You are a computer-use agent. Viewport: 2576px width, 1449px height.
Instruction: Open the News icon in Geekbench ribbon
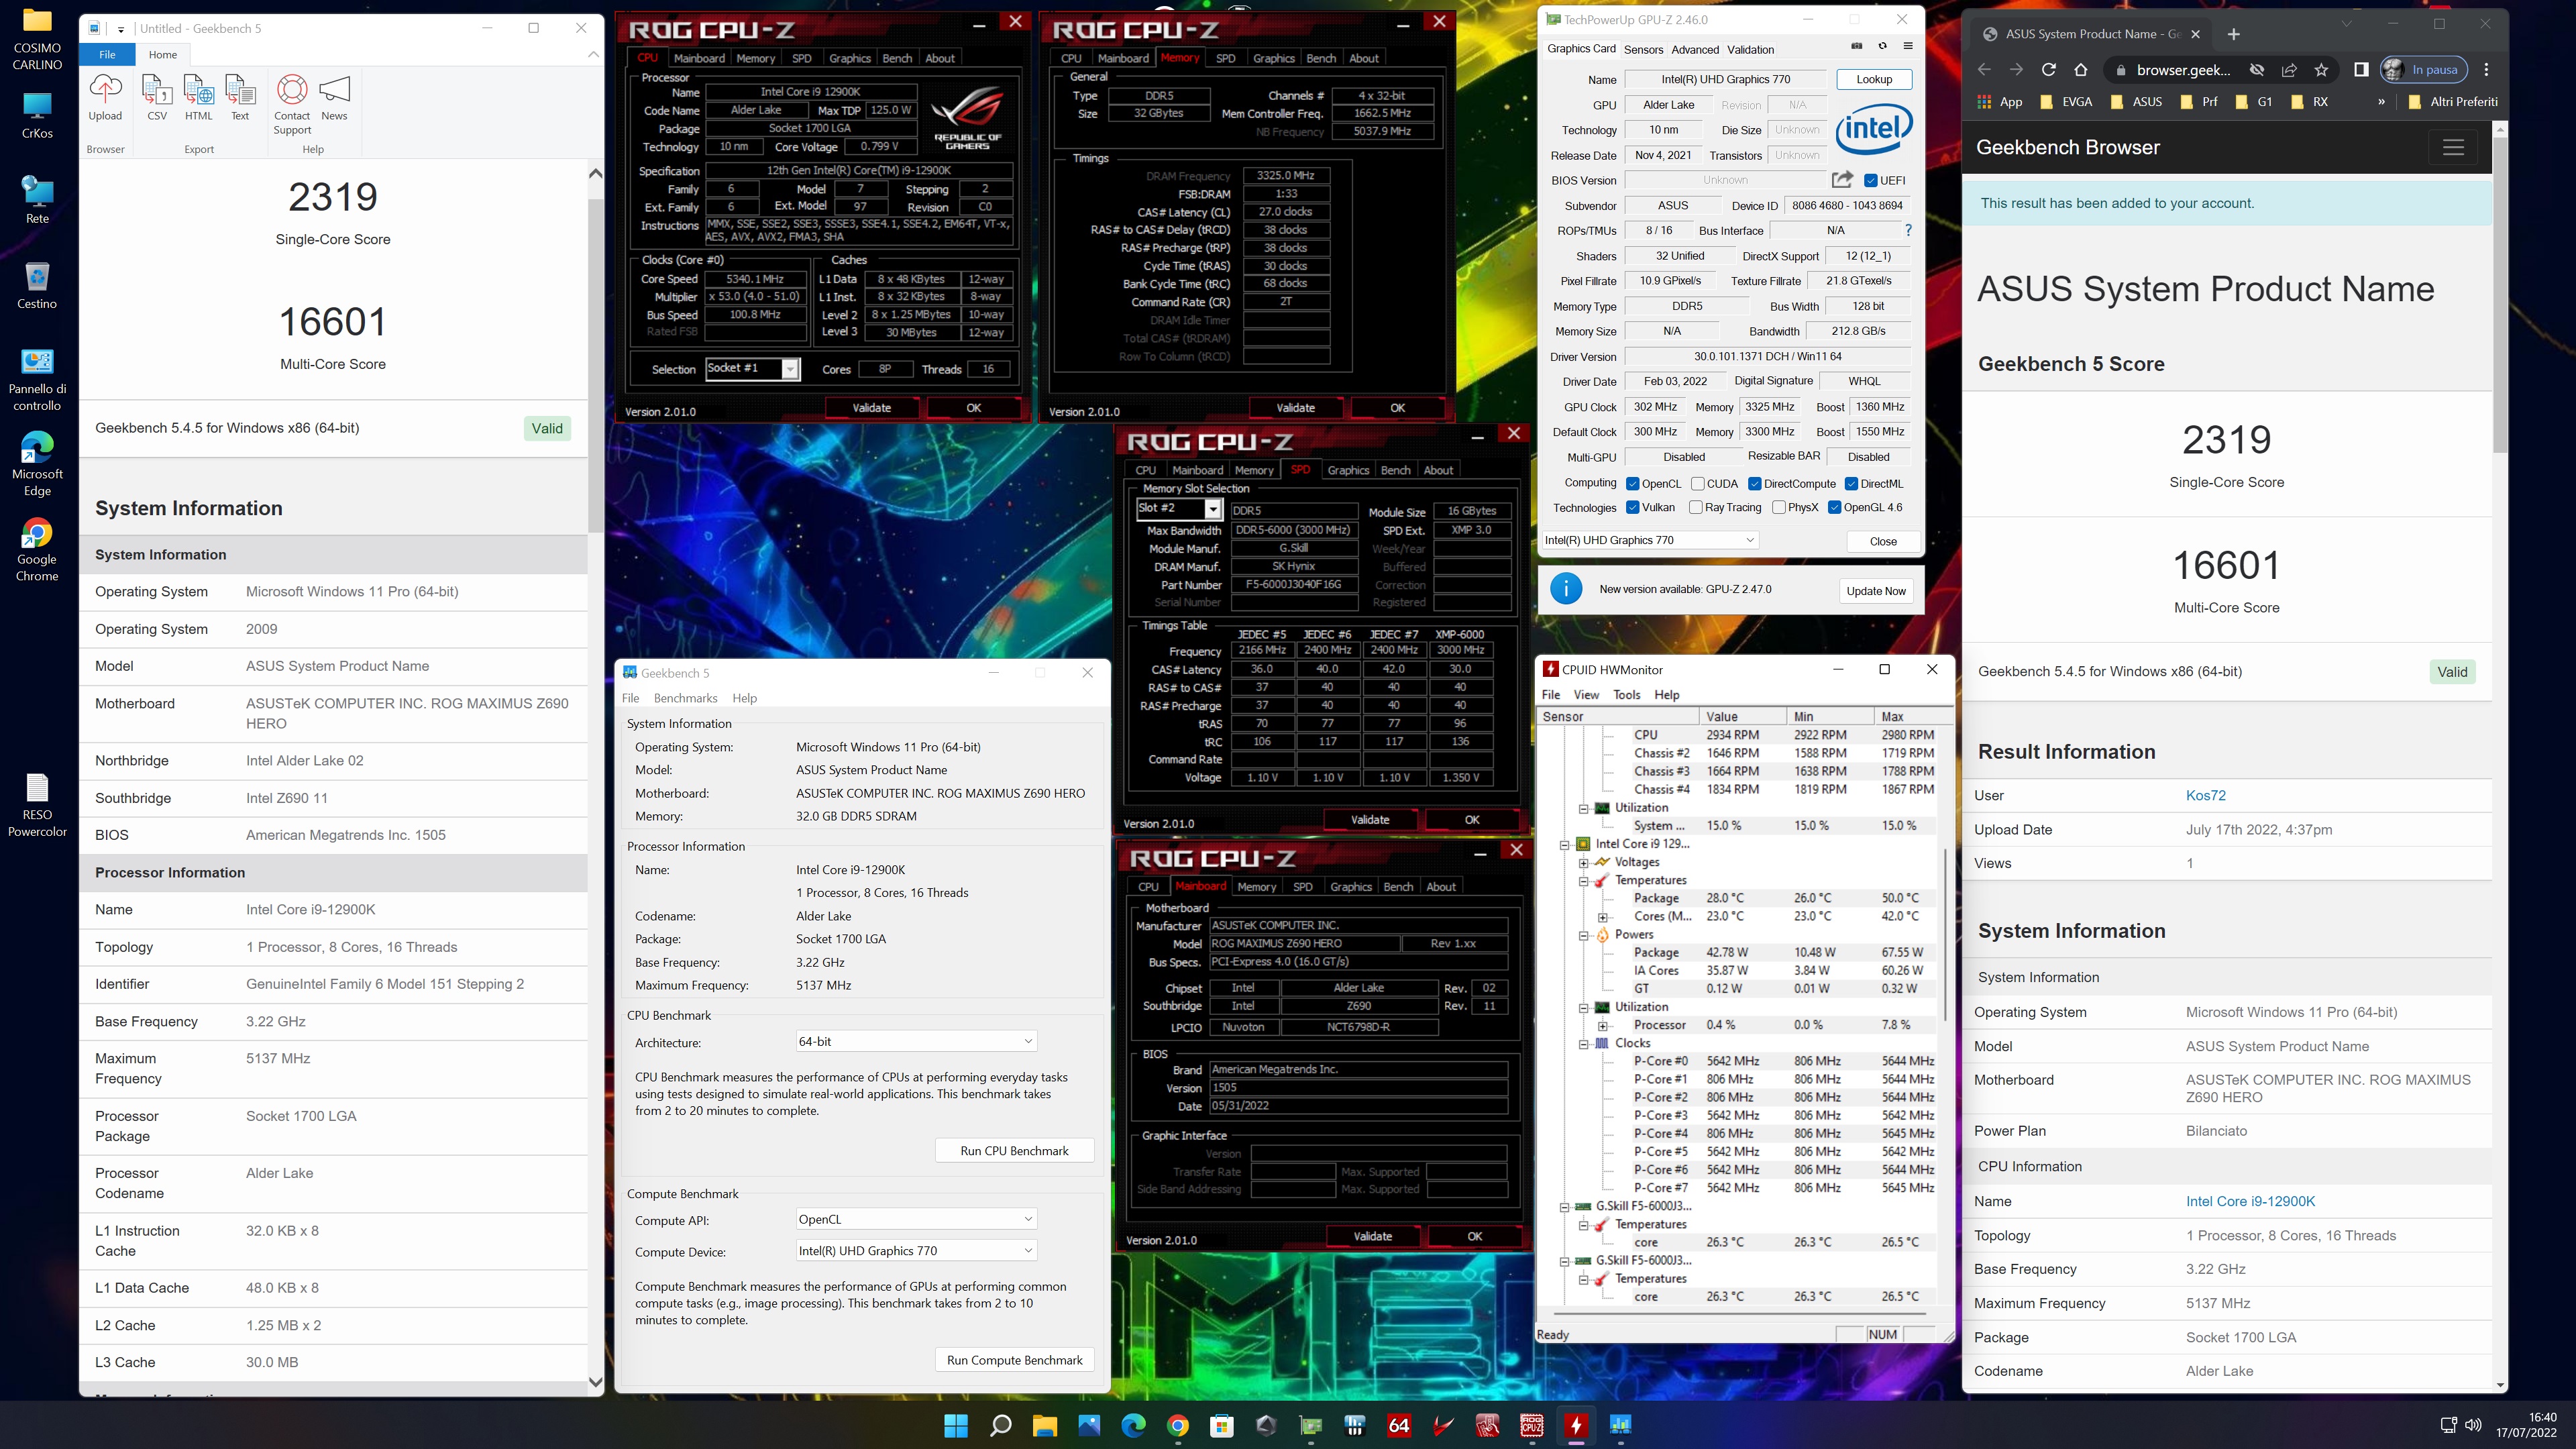point(334,97)
